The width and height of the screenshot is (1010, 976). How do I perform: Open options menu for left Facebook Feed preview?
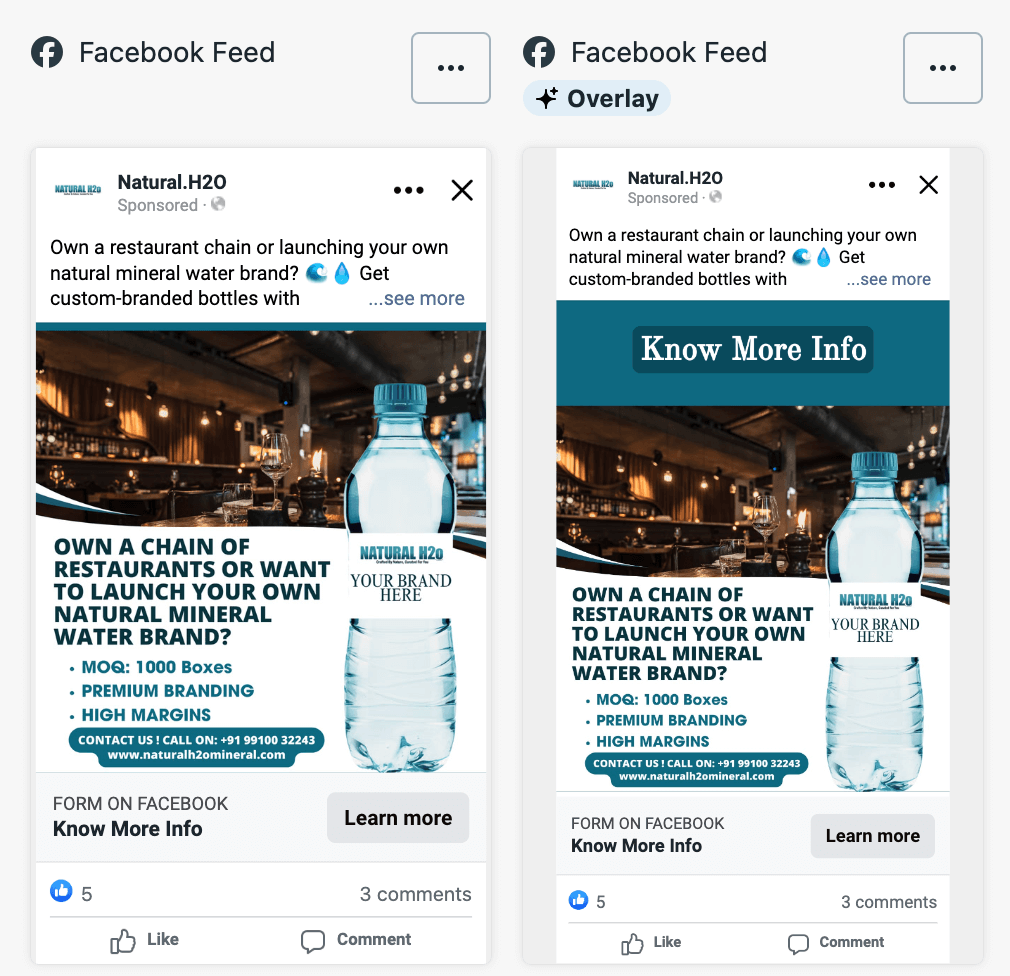[x=451, y=68]
